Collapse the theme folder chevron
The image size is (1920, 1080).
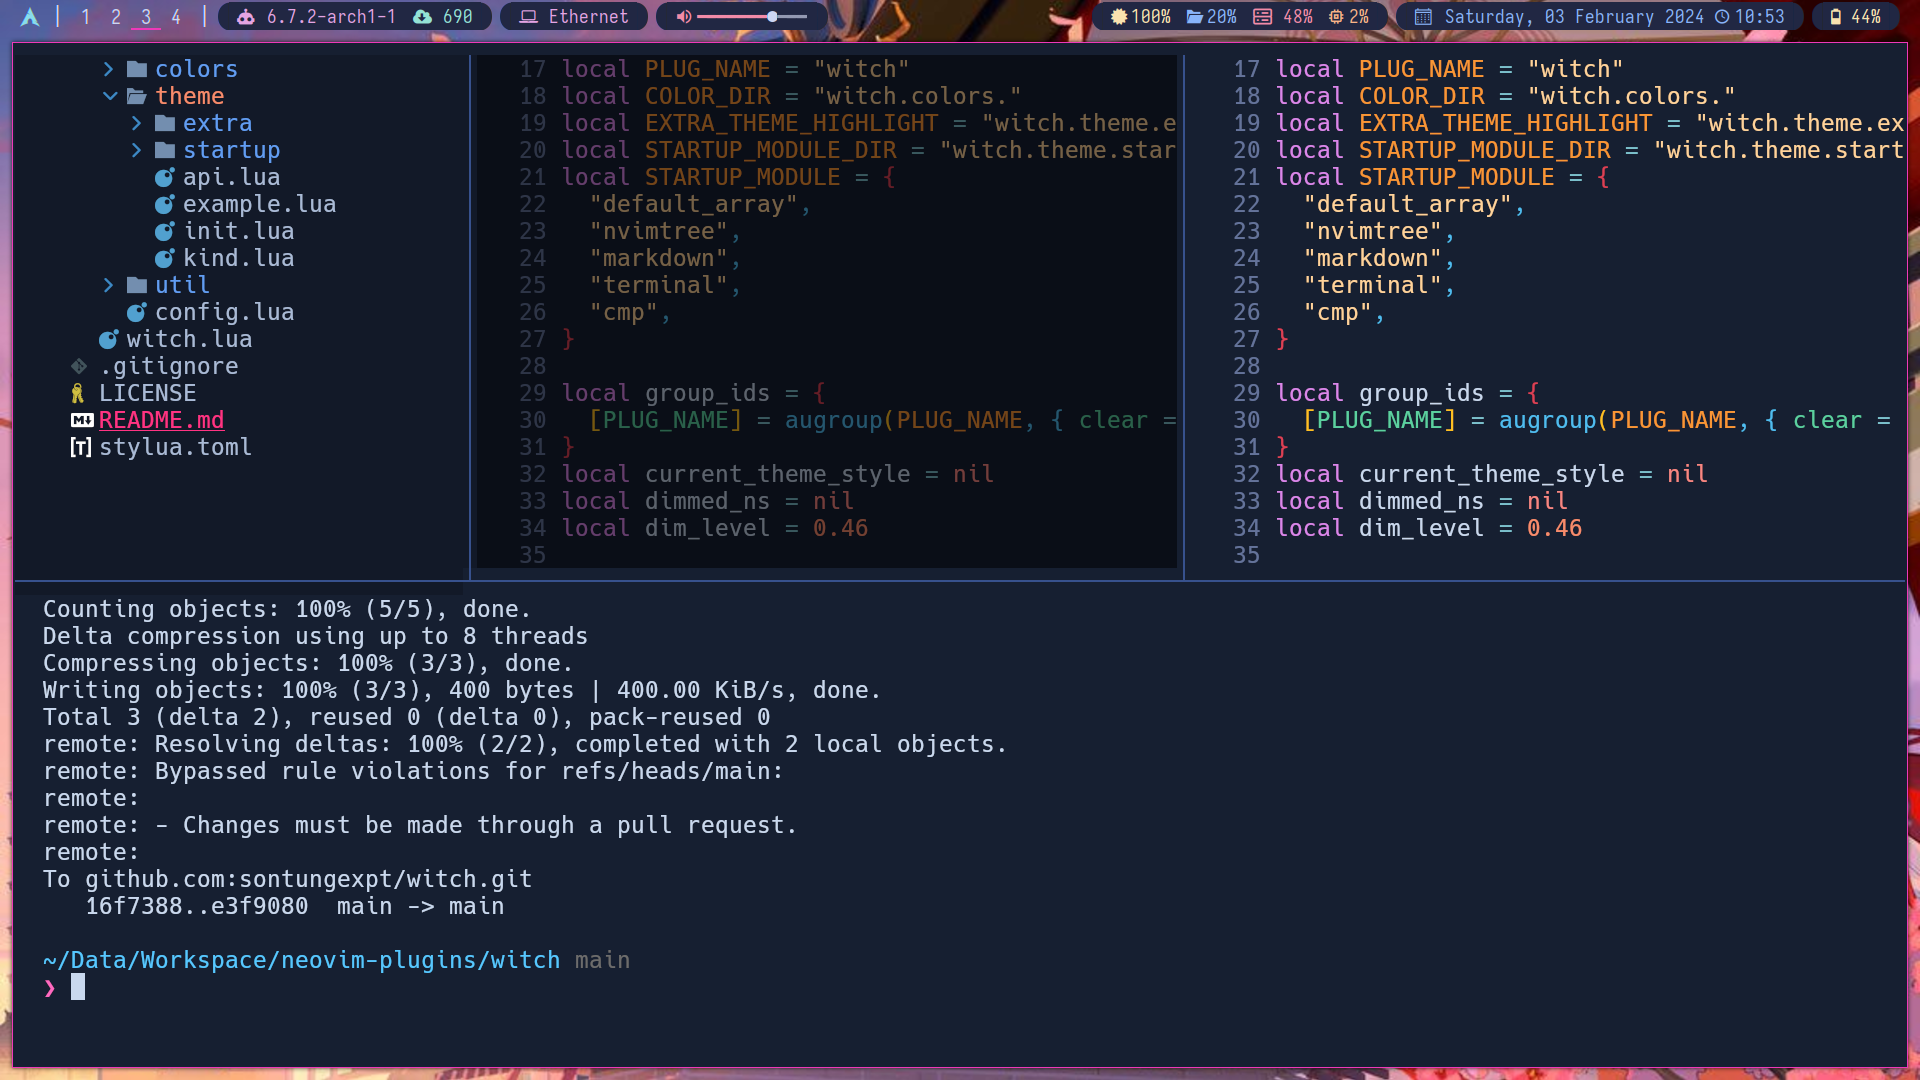point(109,96)
